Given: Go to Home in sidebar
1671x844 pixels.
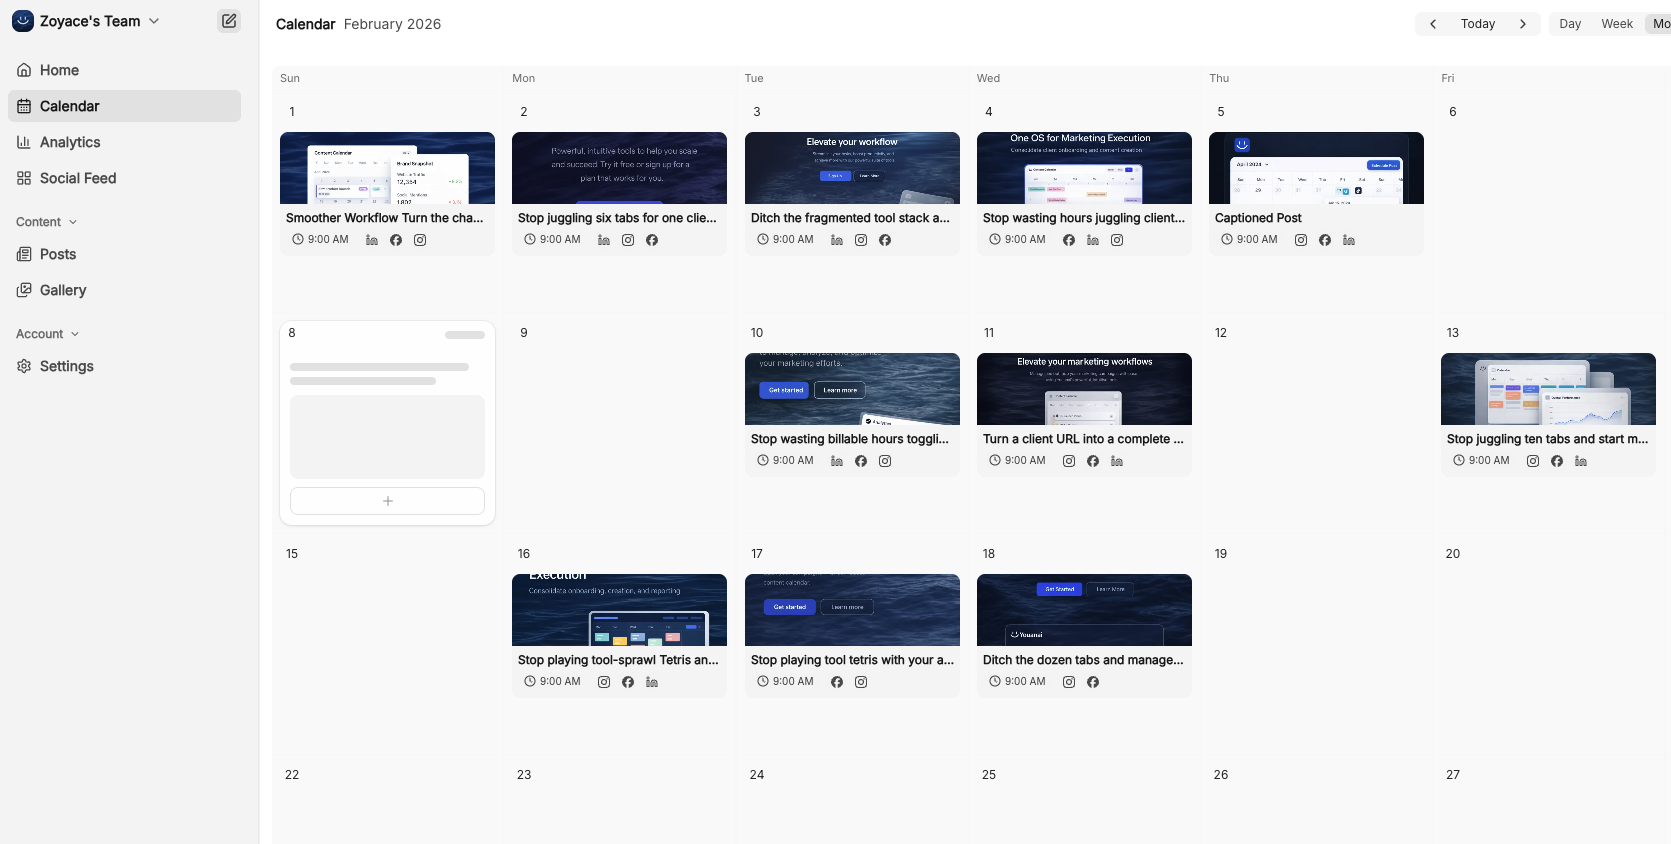Looking at the screenshot, I should 124,70.
